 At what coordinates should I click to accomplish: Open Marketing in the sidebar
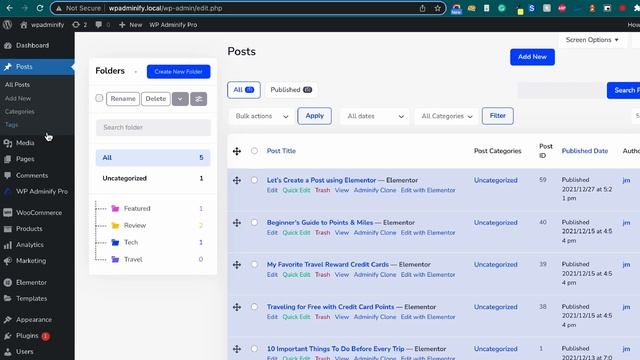(x=31, y=261)
